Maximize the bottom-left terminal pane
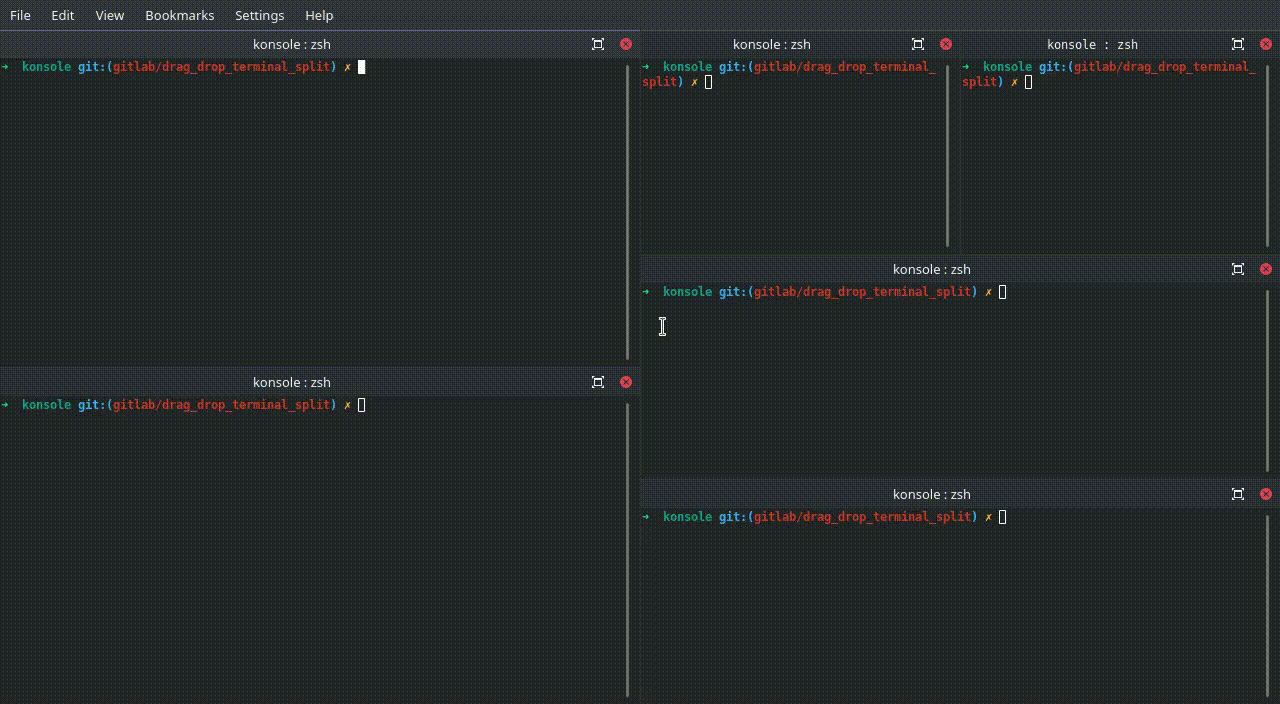The image size is (1280, 704). point(598,382)
